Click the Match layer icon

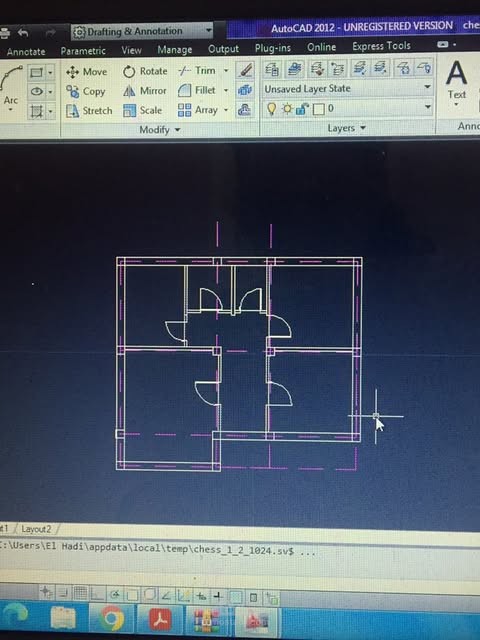point(317,69)
